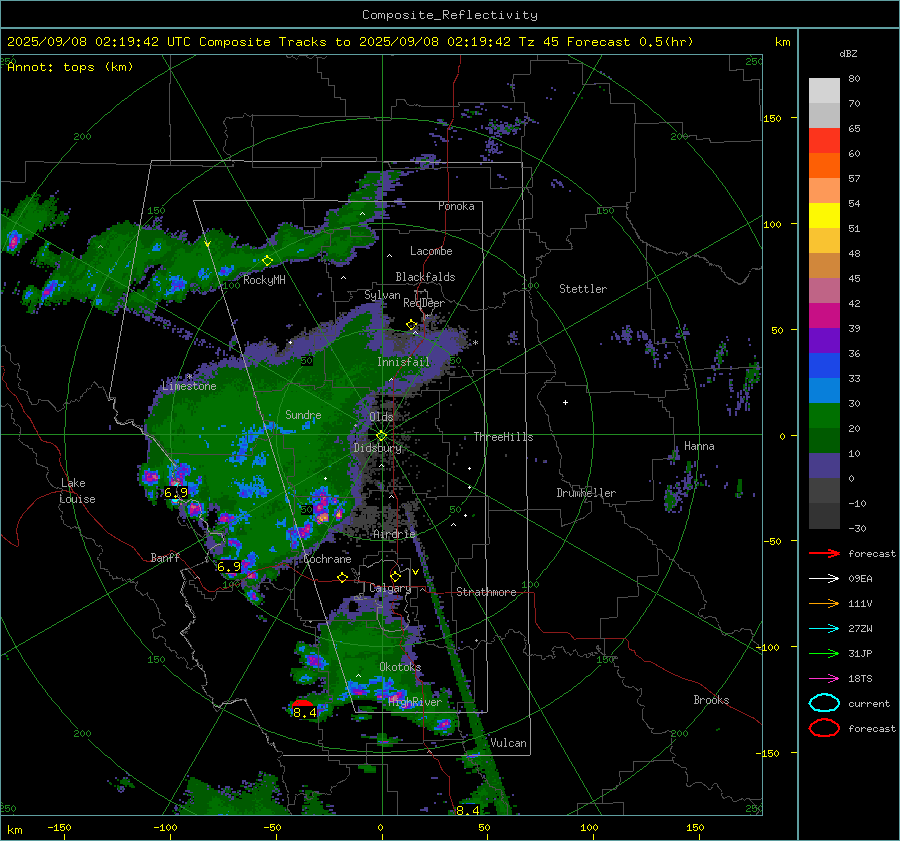The height and width of the screenshot is (841, 900).
Task: Click the 8.4 storm top west of HighRiver
Action: 305,713
